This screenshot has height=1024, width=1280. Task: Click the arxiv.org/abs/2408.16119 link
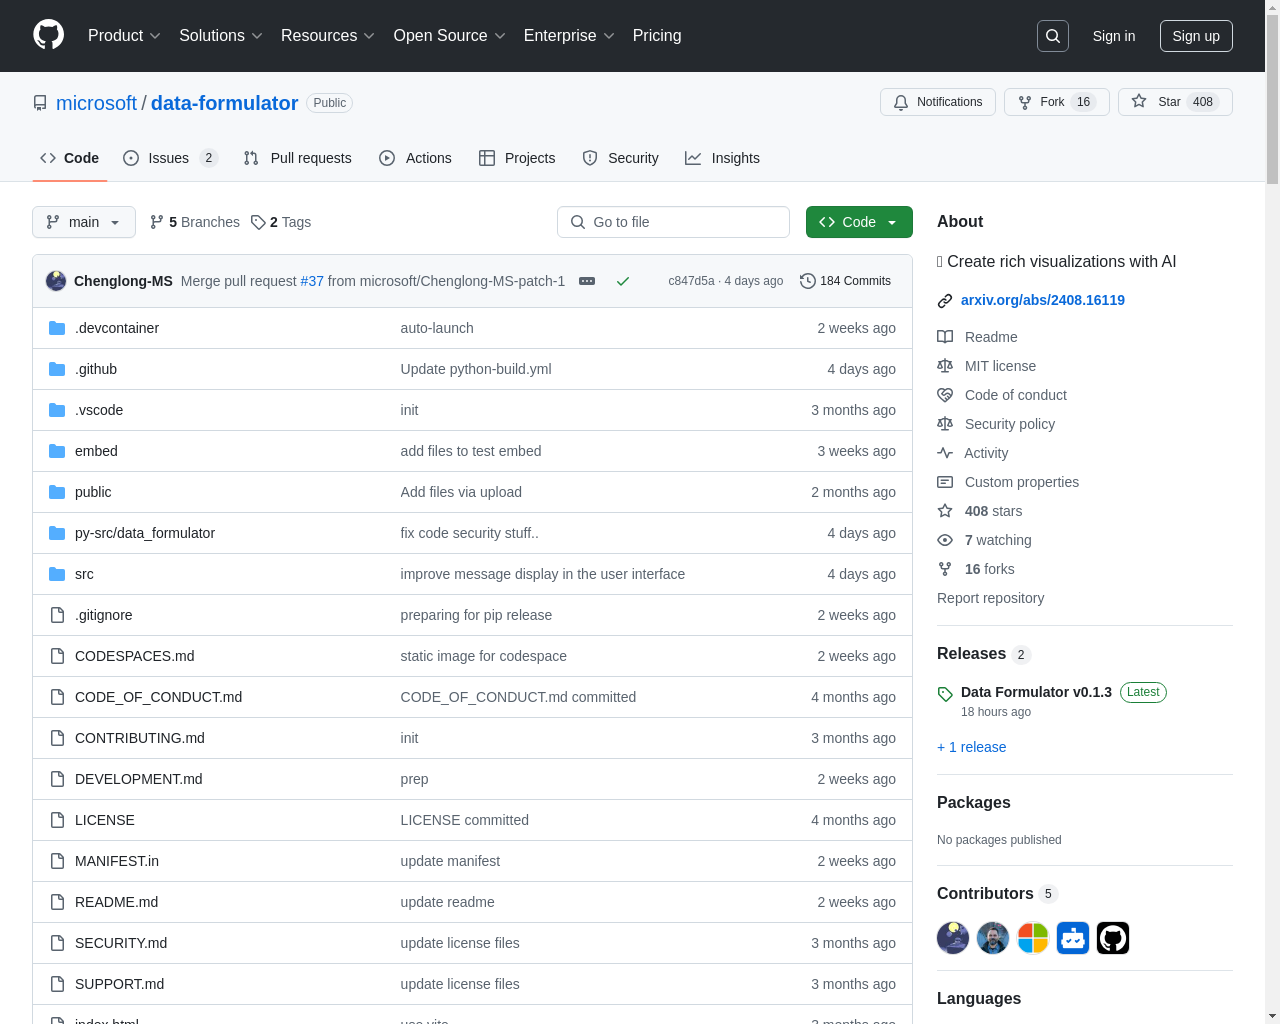1042,300
